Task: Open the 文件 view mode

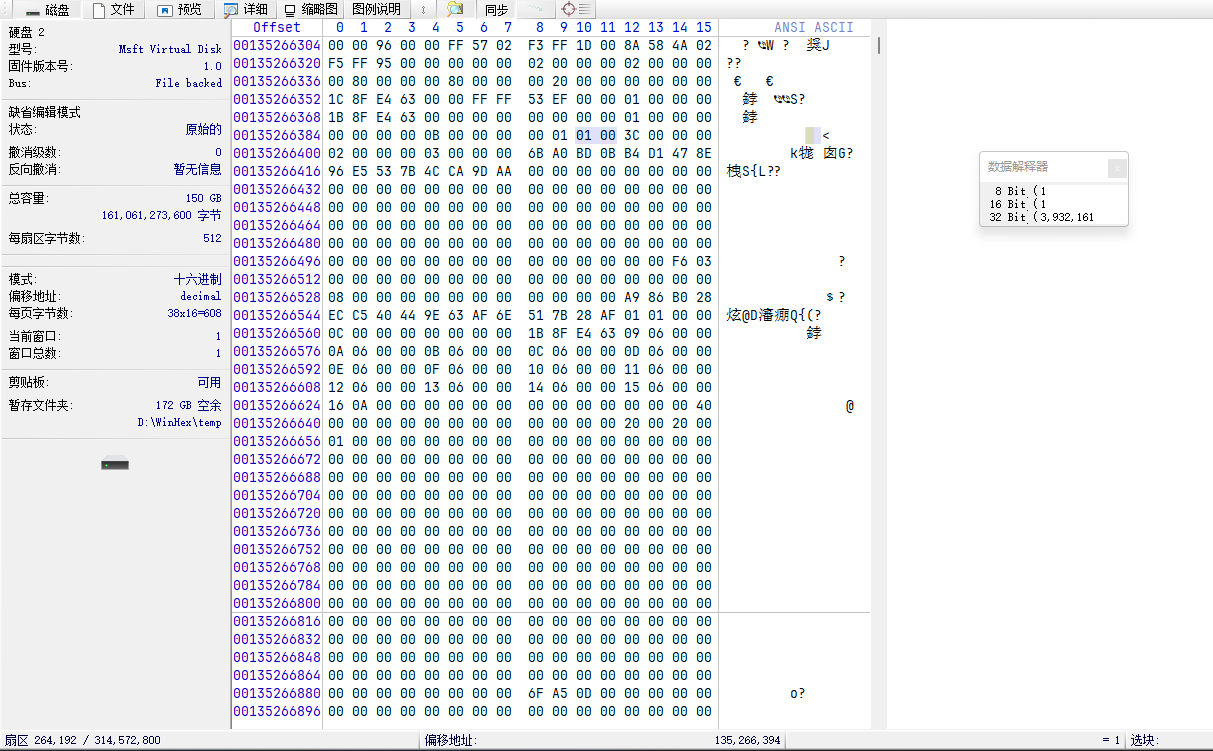Action: coord(114,10)
